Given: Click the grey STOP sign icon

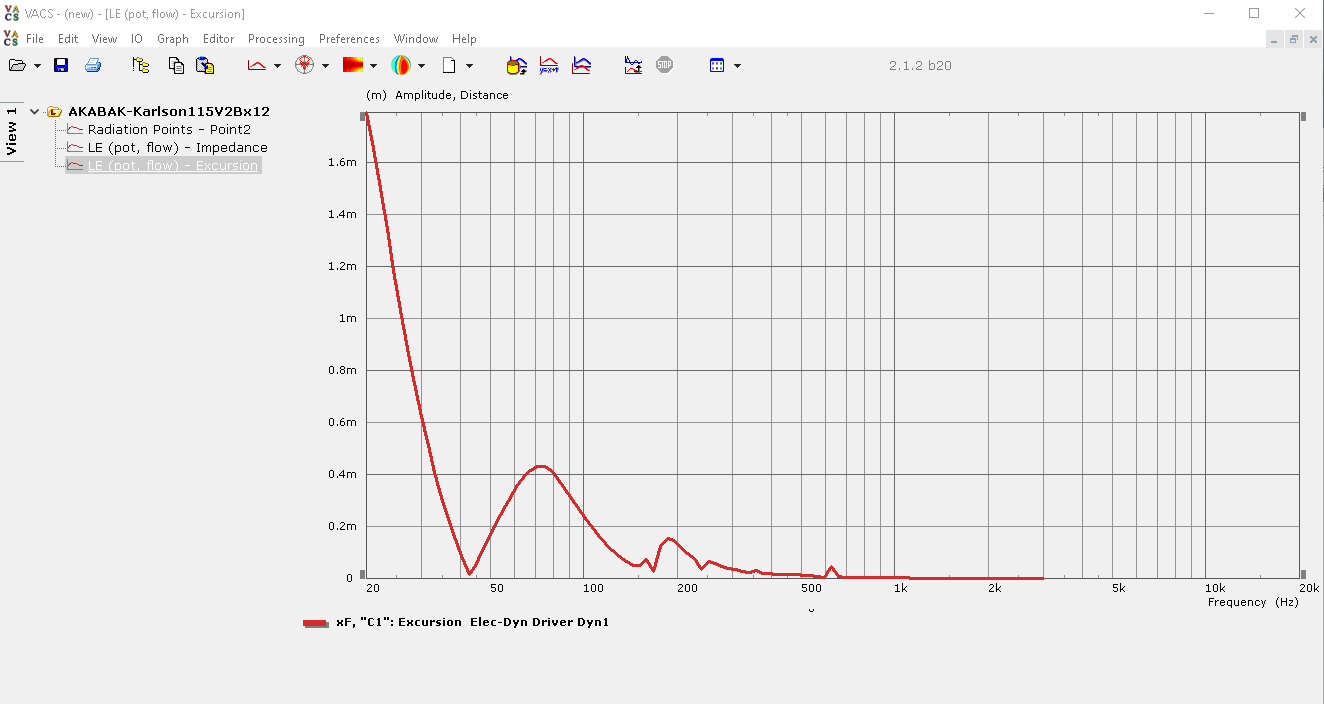Looking at the screenshot, I should click(664, 65).
